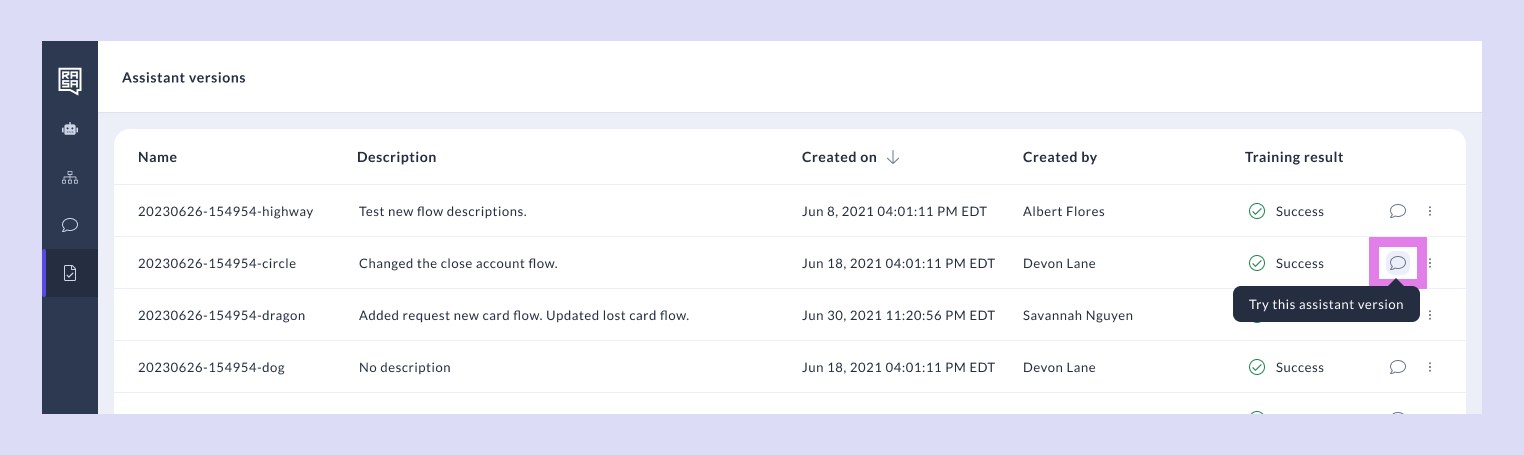The height and width of the screenshot is (455, 1524).
Task: Click the Description column header
Action: tap(396, 157)
